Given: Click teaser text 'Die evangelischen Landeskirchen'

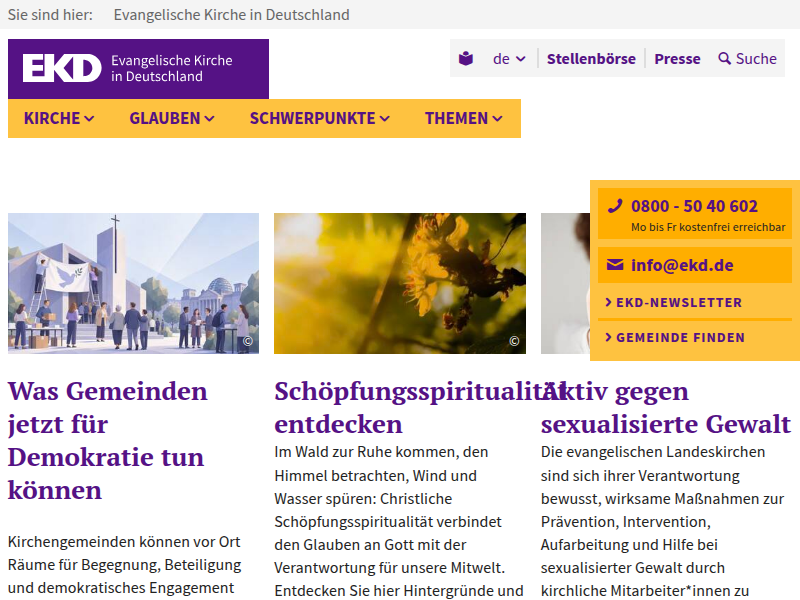Looking at the screenshot, I should click(653, 452).
